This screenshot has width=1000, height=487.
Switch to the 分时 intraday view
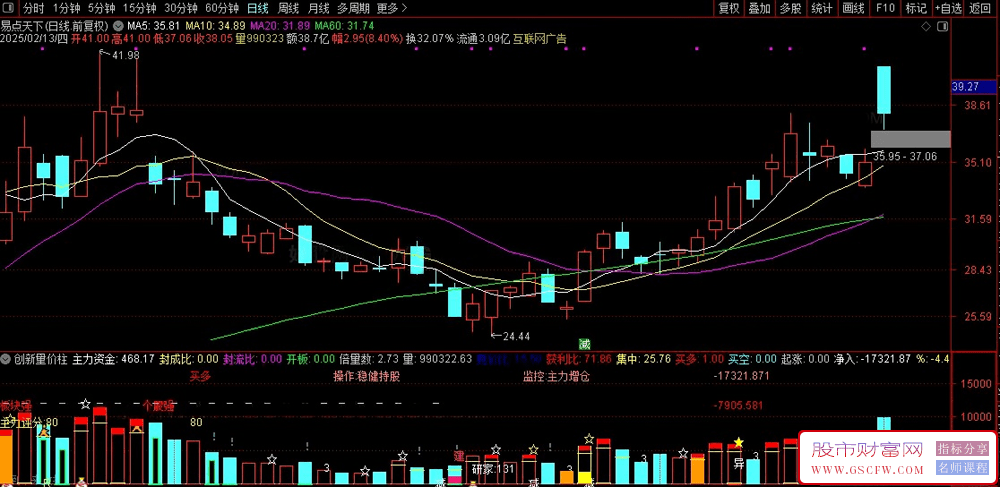pos(34,8)
